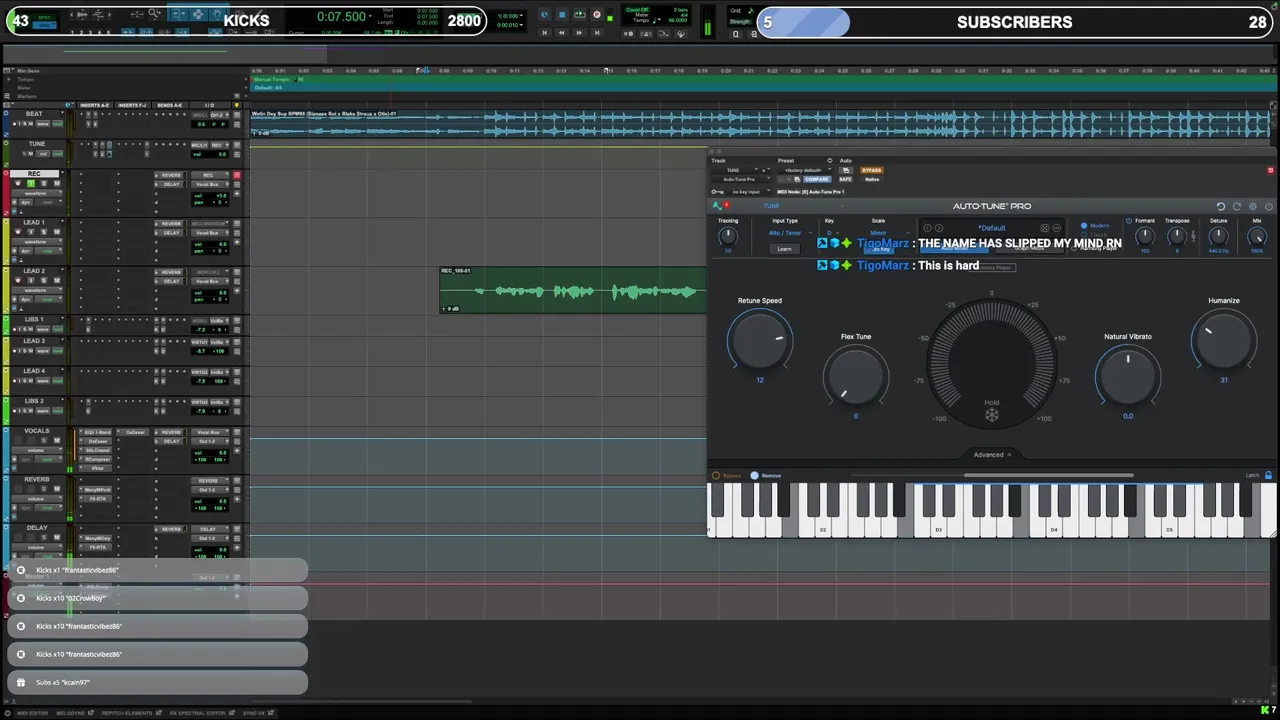Select the Modern mode radio button
Screen dimensions: 1280x720
coord(1084,225)
